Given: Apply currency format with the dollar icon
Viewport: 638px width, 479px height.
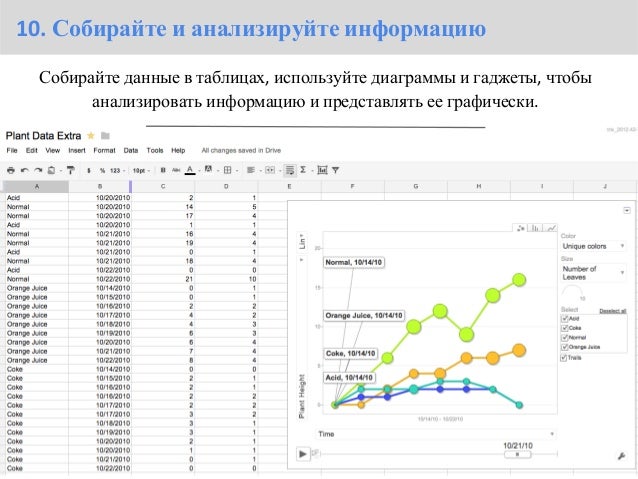Looking at the screenshot, I should 89,171.
